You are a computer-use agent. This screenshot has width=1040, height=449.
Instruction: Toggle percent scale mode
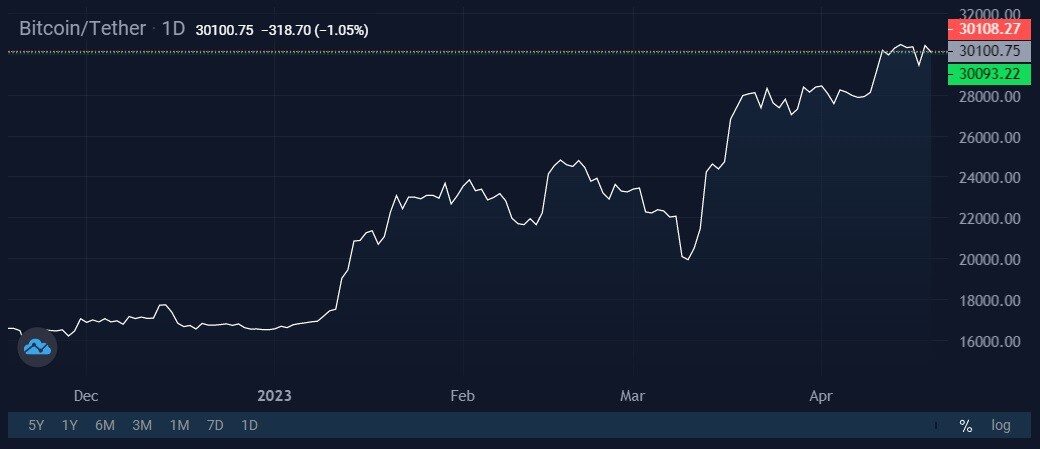tap(966, 425)
